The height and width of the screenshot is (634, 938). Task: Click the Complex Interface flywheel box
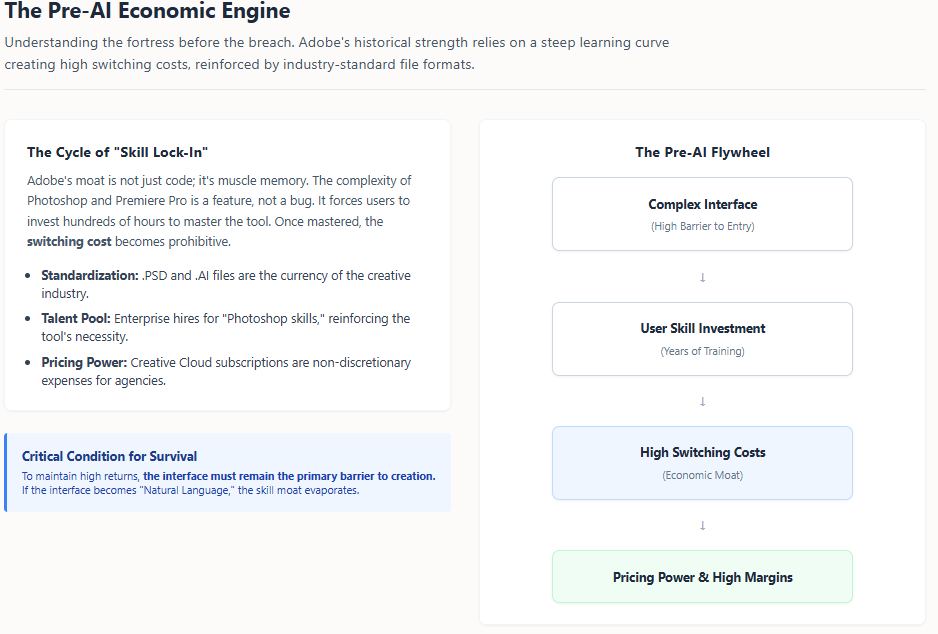point(702,214)
